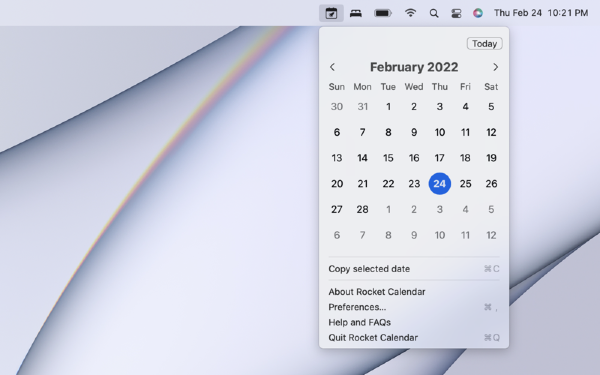Select February 21
The image size is (600, 375).
(x=362, y=184)
